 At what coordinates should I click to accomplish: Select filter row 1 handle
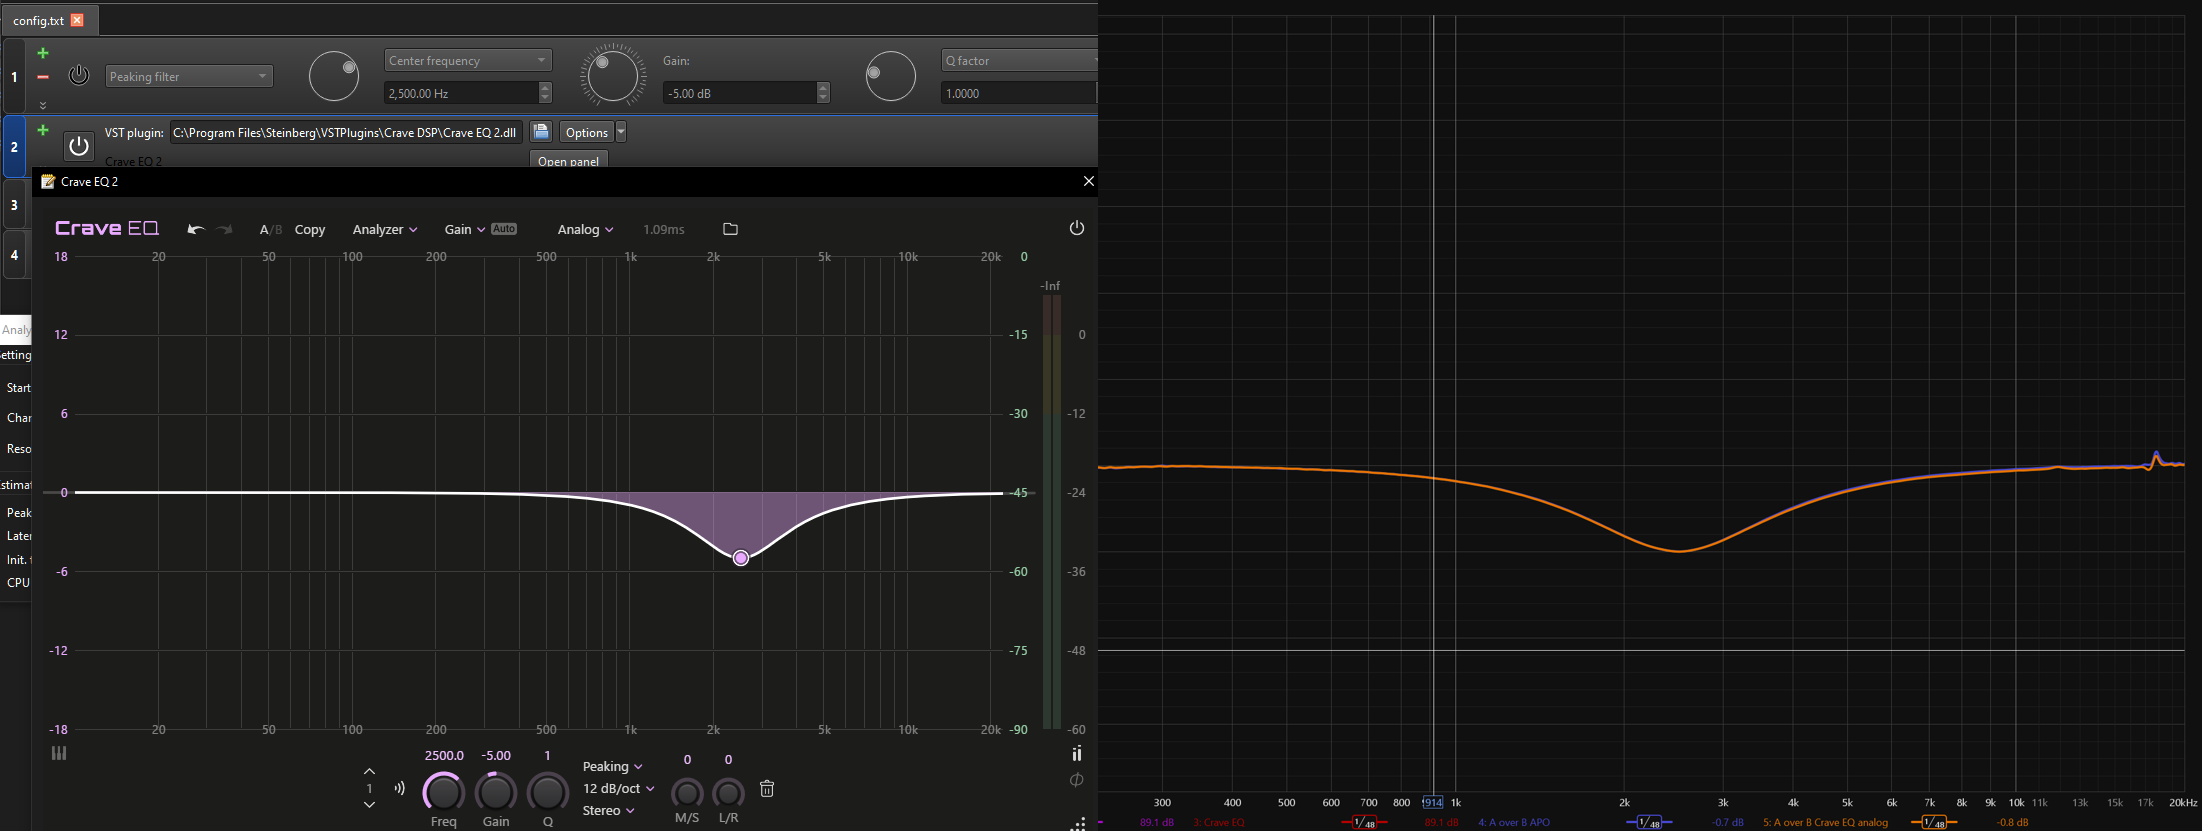14,76
